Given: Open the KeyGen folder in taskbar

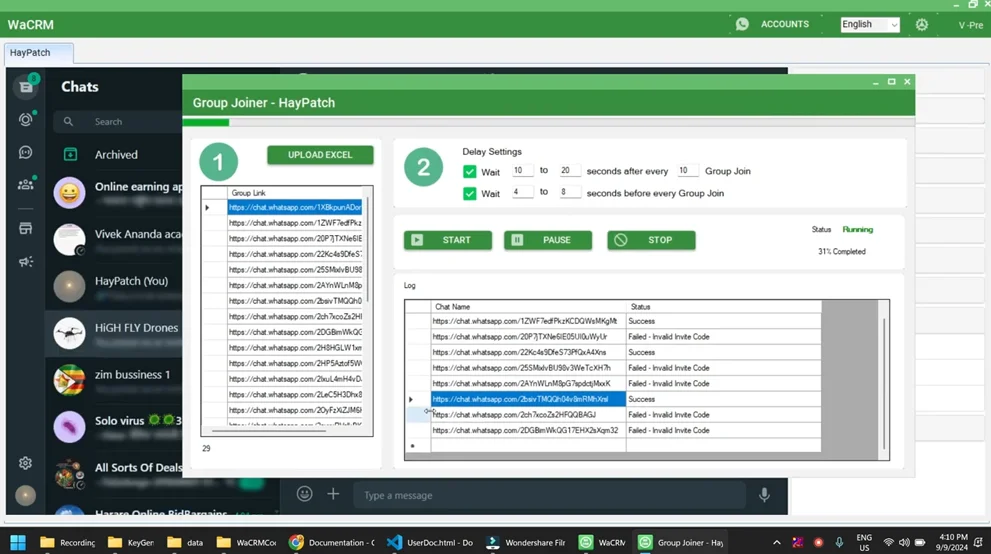Looking at the screenshot, I should tap(131, 542).
